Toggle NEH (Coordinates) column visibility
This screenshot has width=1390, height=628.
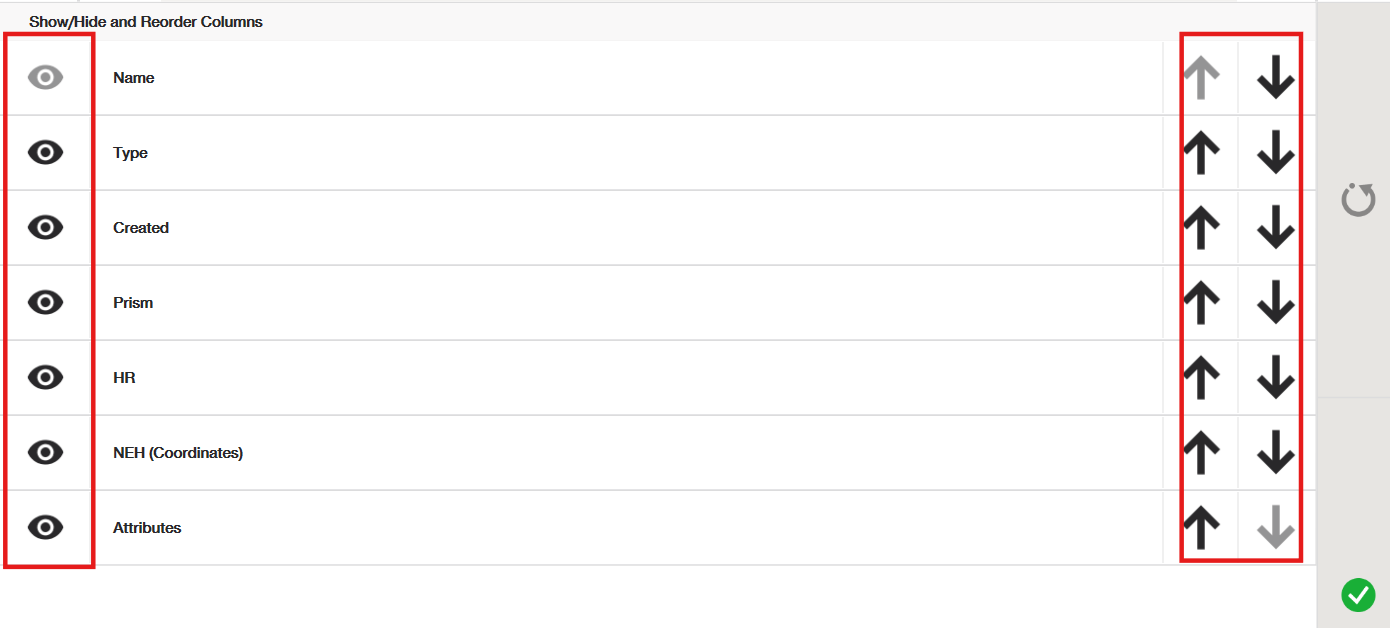46,452
